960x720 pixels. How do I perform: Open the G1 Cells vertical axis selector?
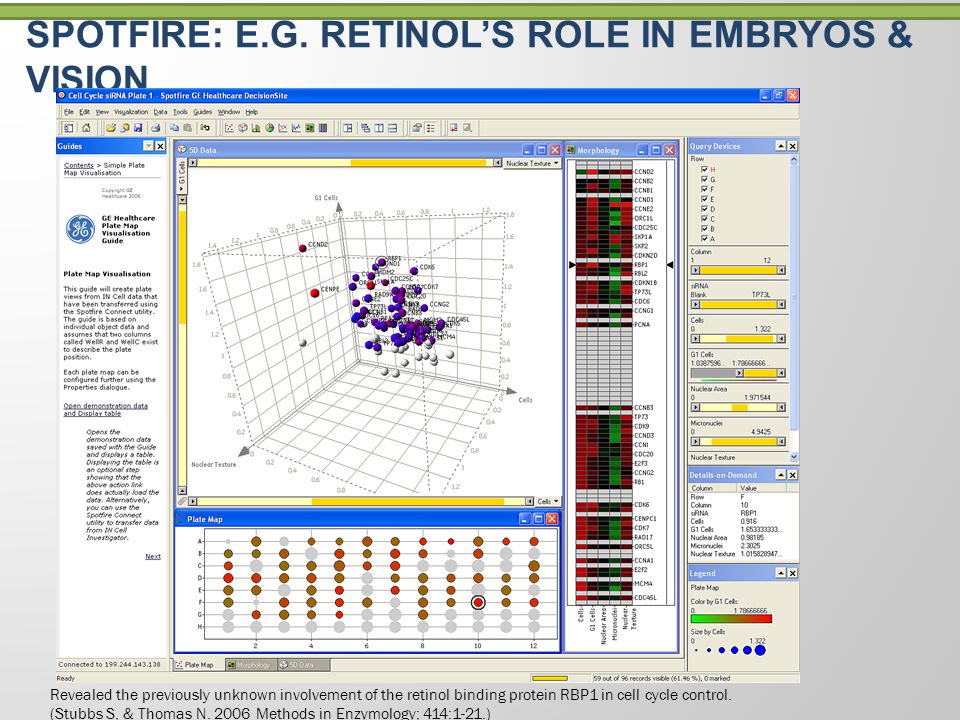point(182,177)
